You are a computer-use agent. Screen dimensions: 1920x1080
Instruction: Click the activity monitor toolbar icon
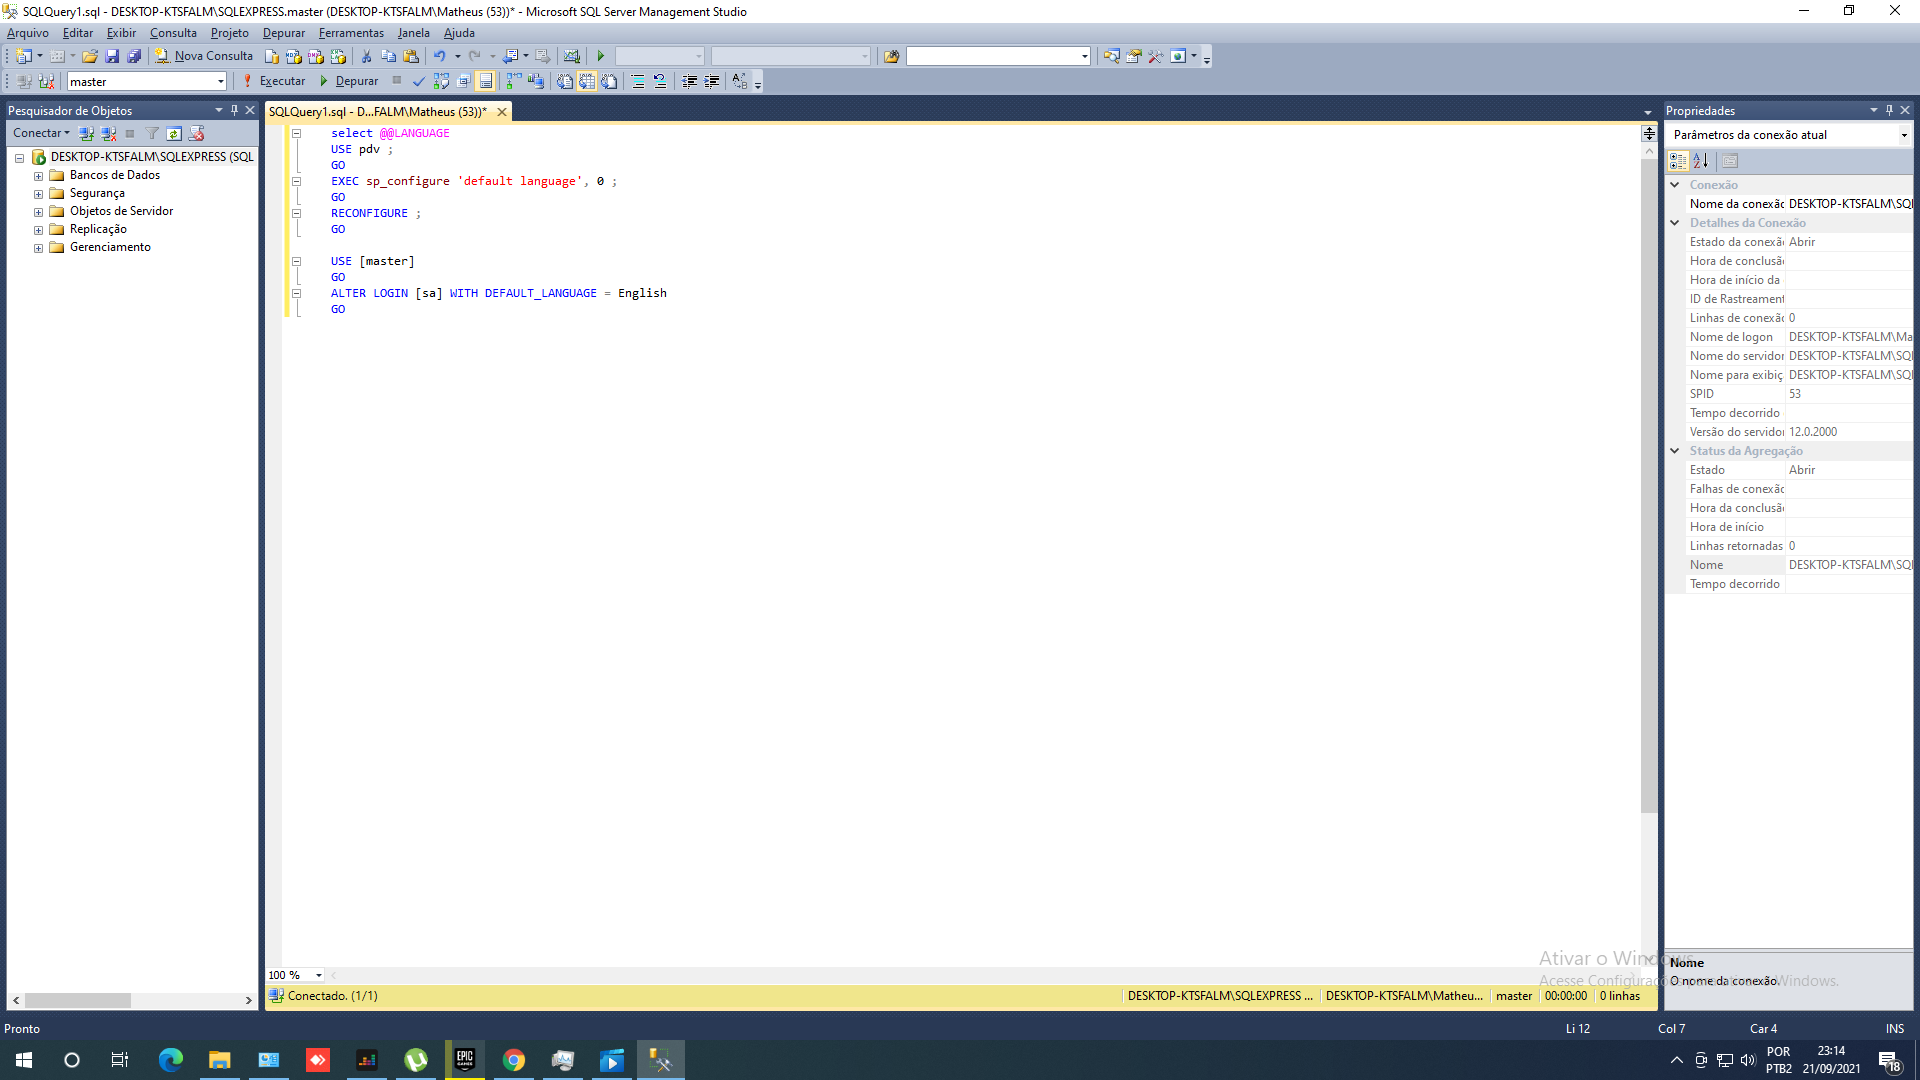572,56
